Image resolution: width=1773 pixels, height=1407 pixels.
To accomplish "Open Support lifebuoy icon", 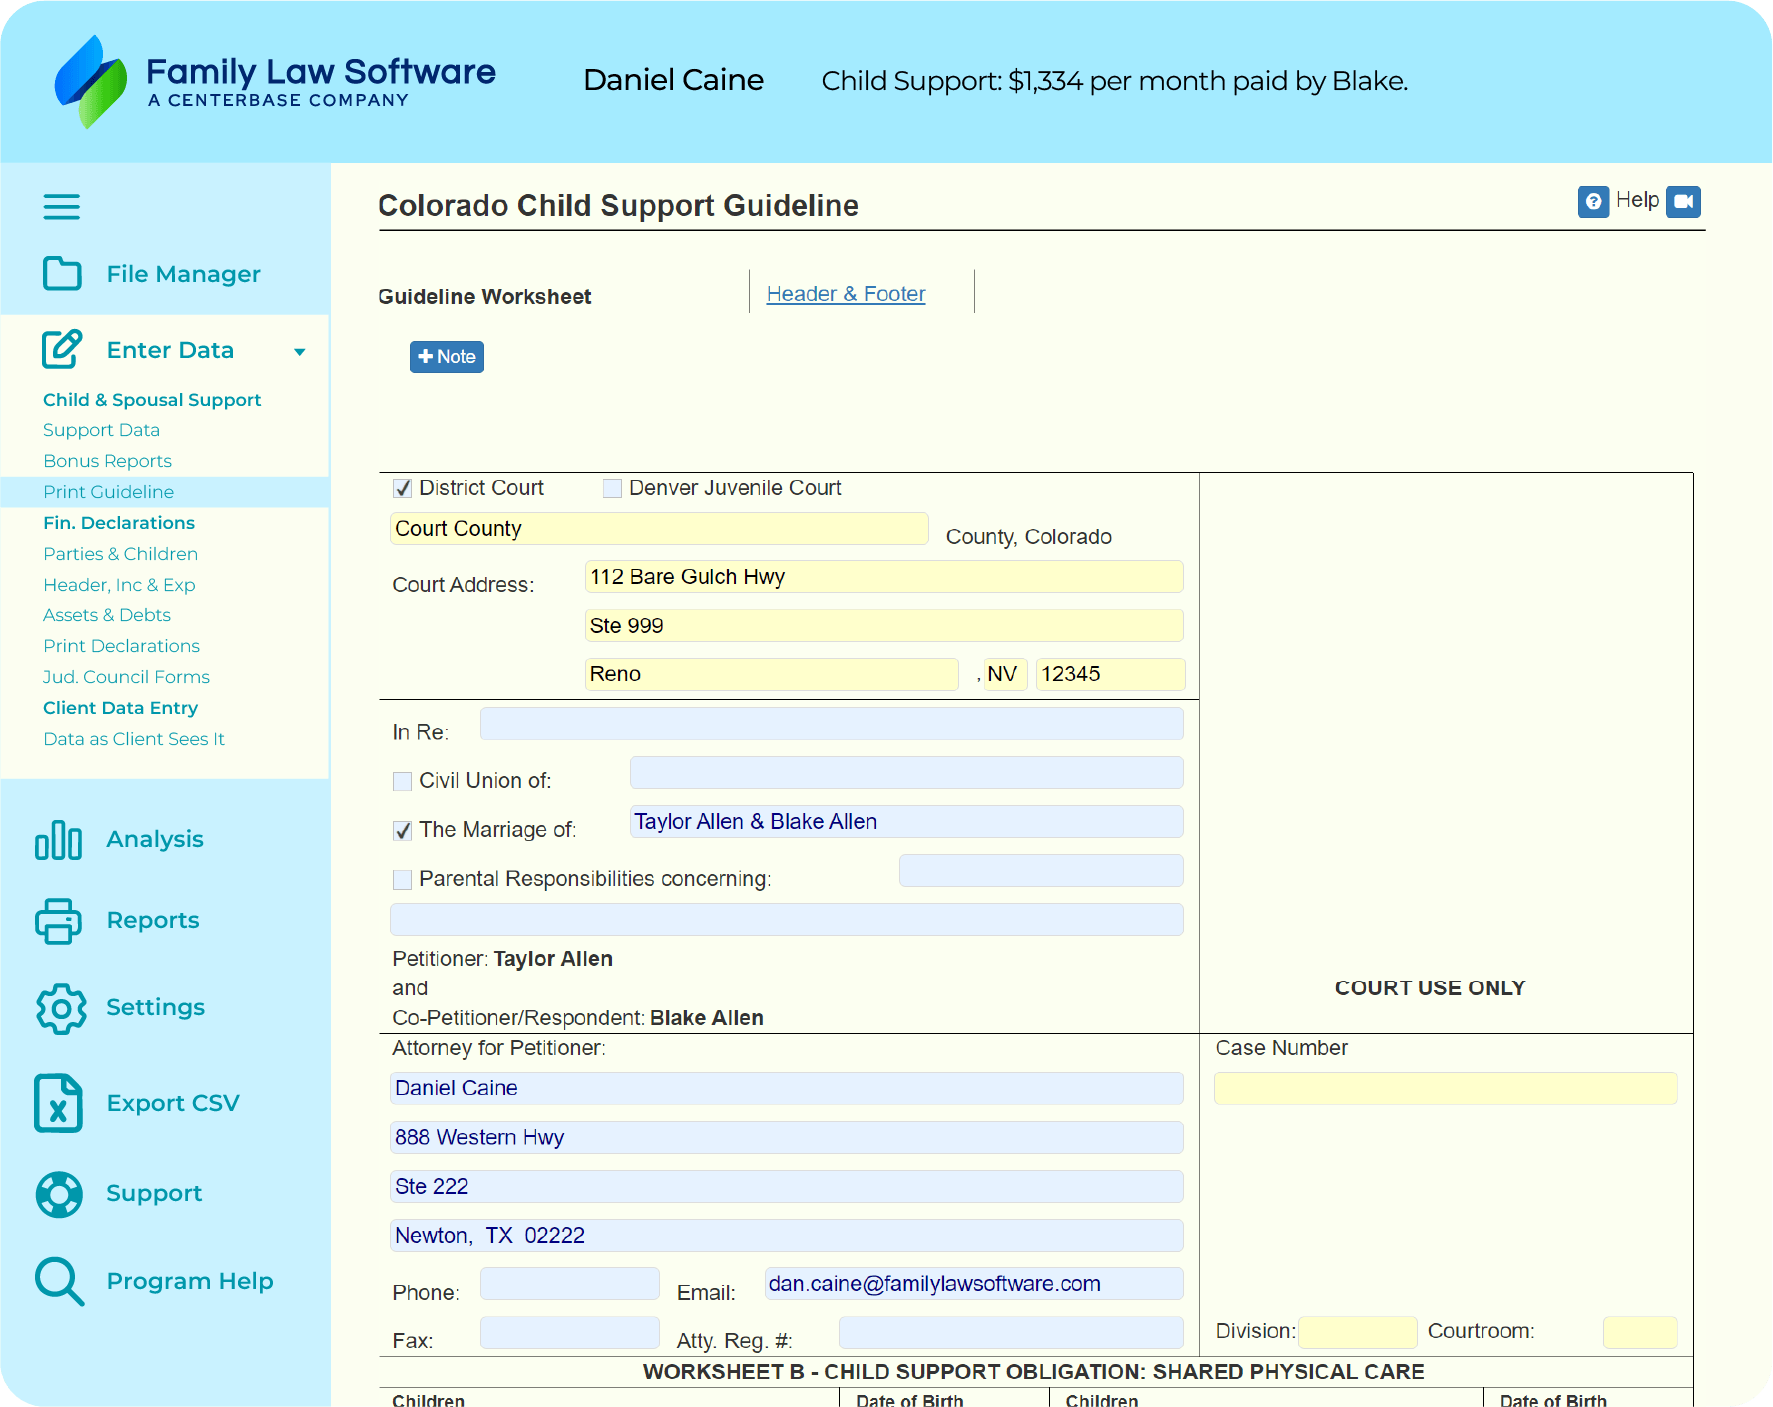I will (x=59, y=1194).
